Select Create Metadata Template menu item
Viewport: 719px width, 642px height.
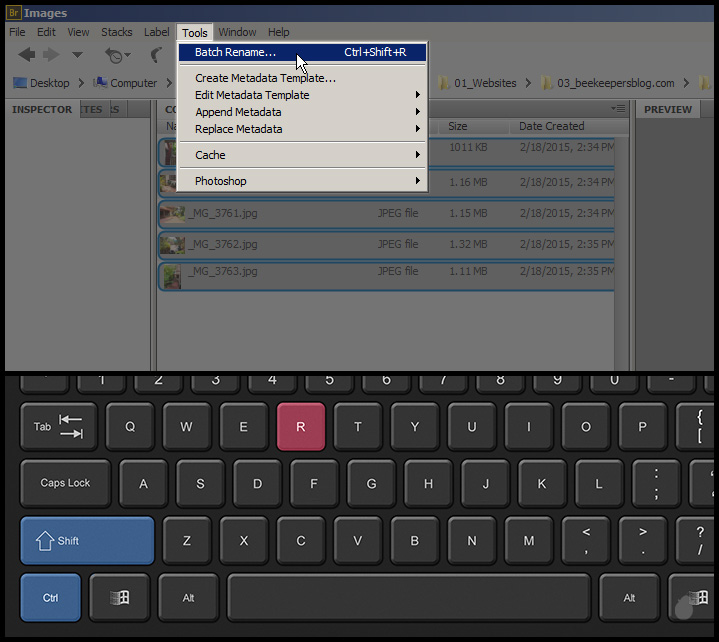tap(265, 78)
